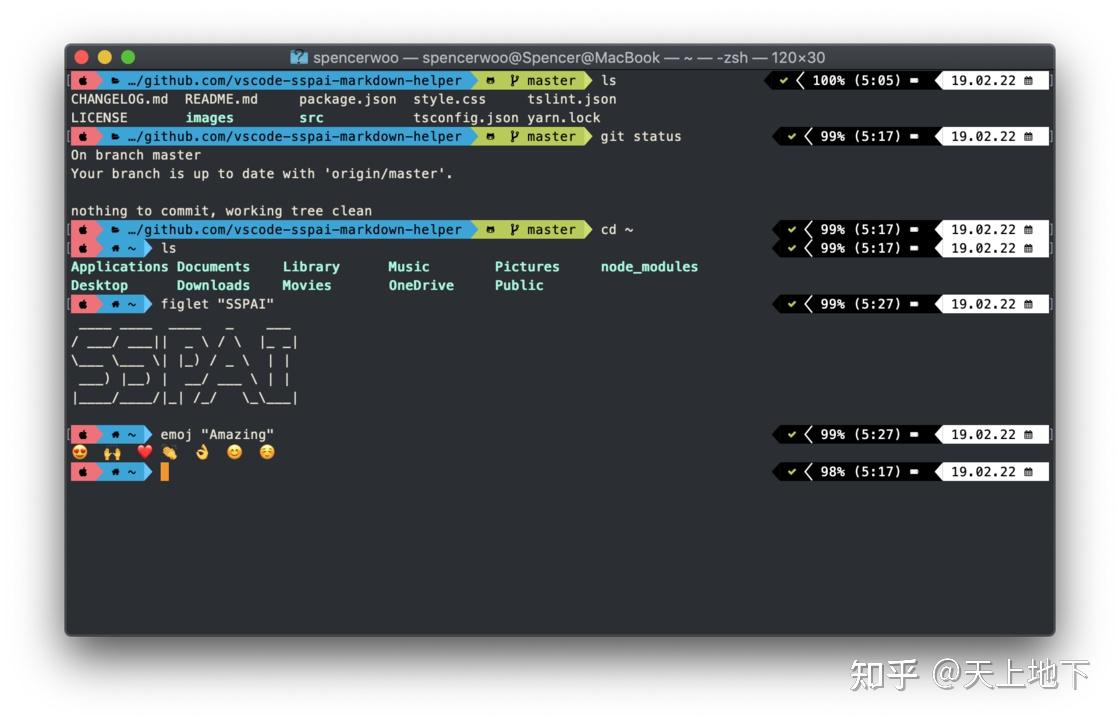Click the red heart emoji
Image resolution: width=1120 pixels, height=722 pixels.
(x=144, y=452)
